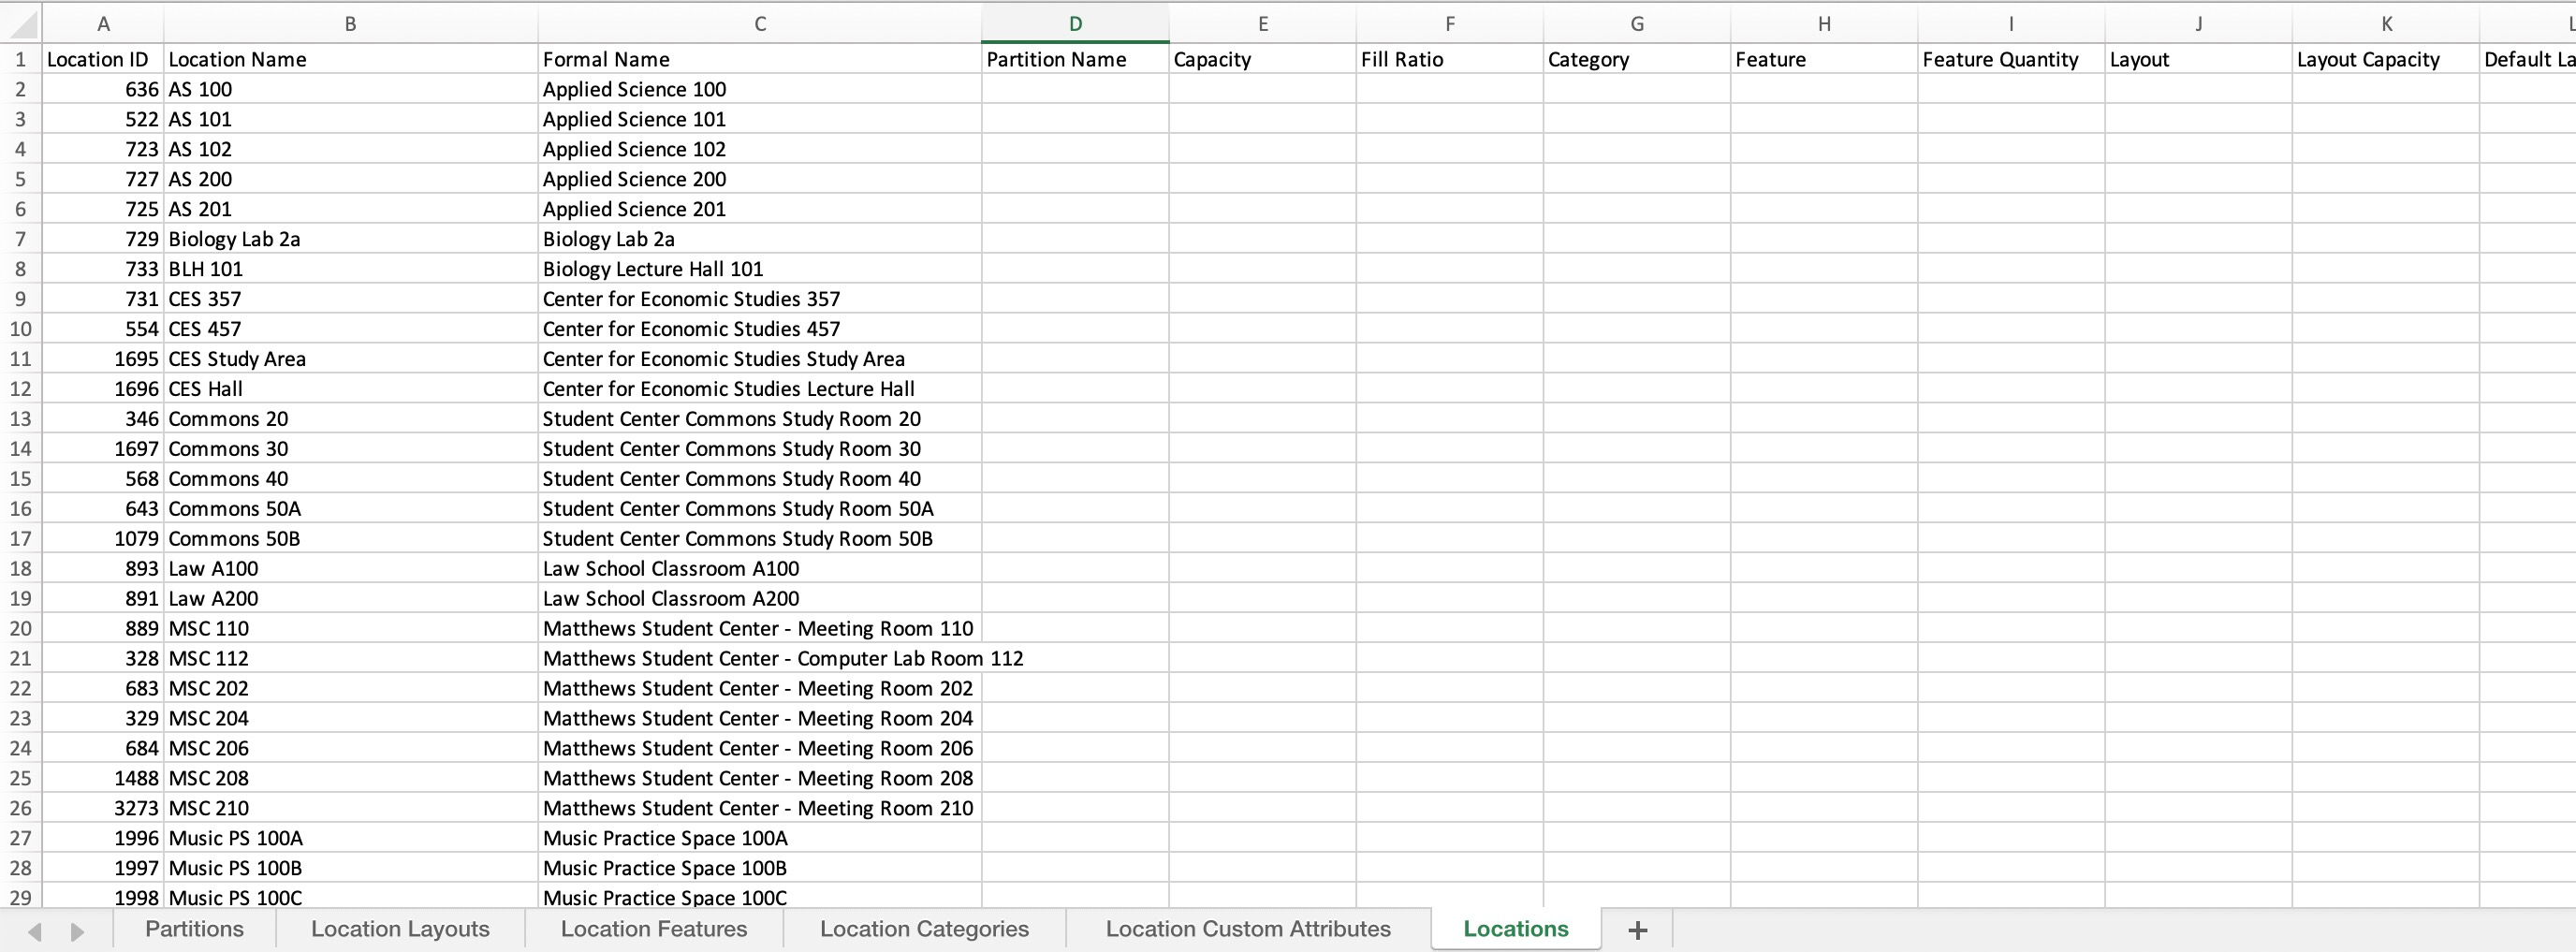Select cell CES Study Area
Viewport: 2576px width, 952px height.
[x=351, y=359]
